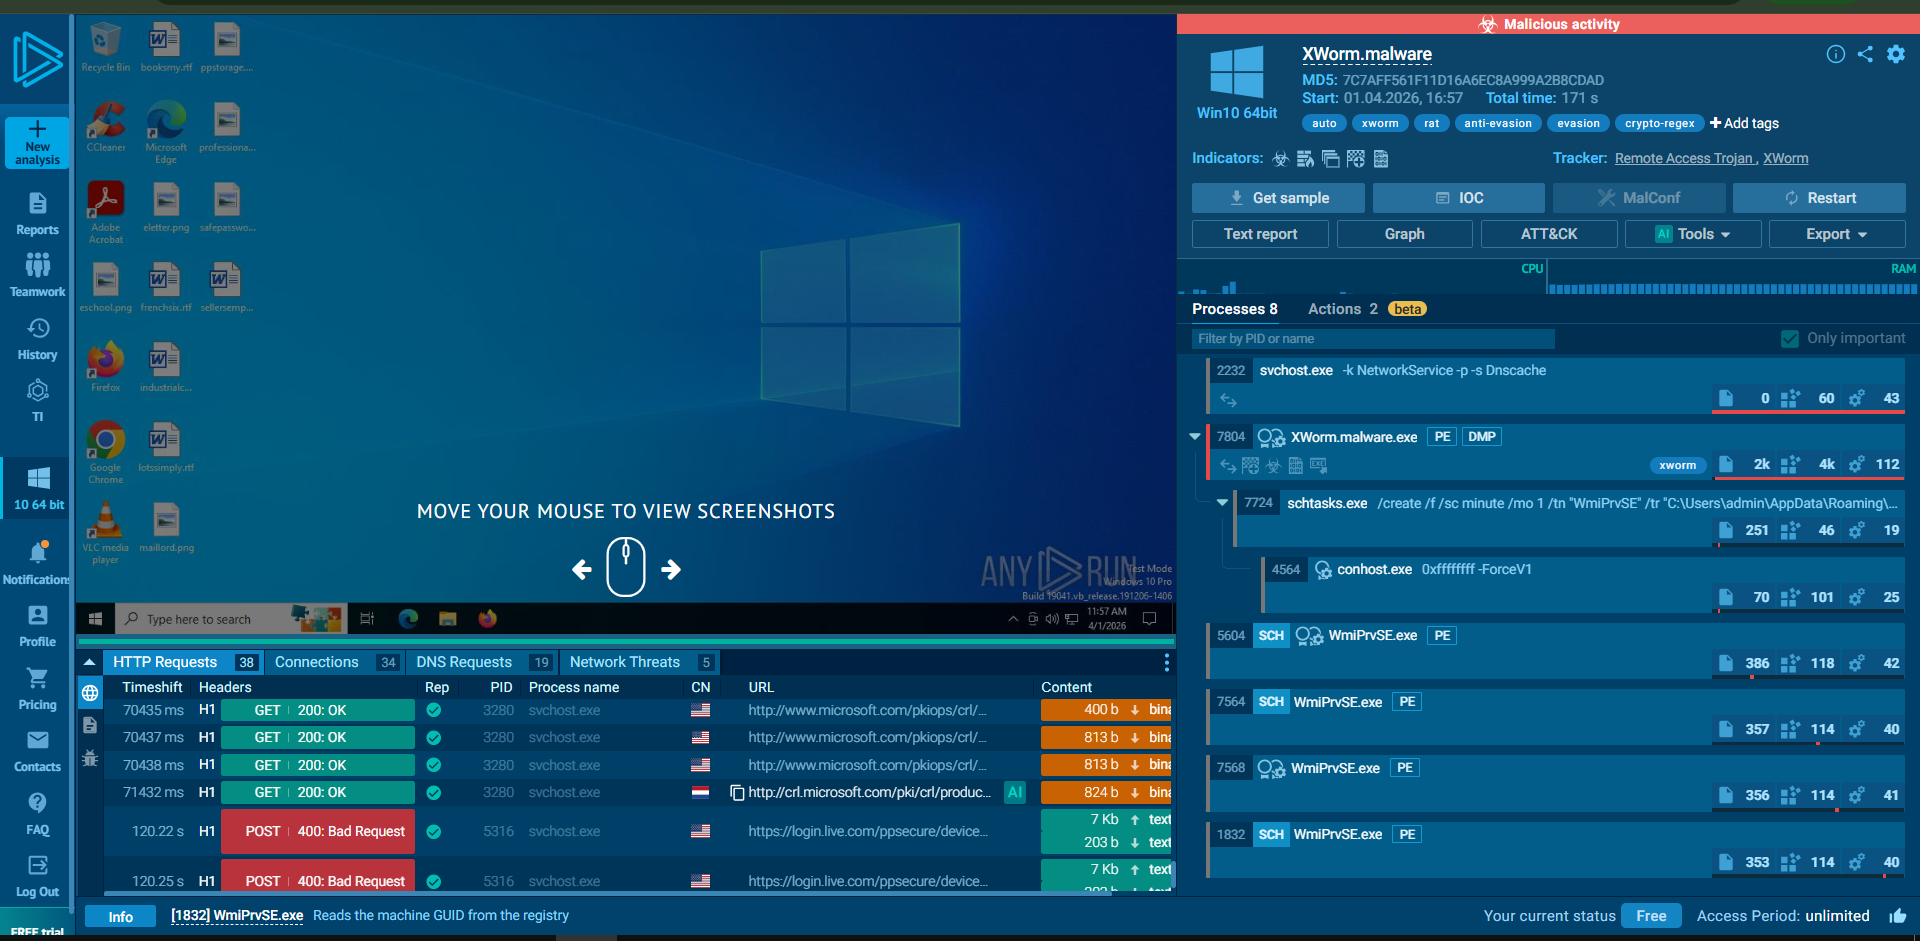Switch to the Connections tab
Viewport: 1920px width, 941px height.
pyautogui.click(x=336, y=662)
